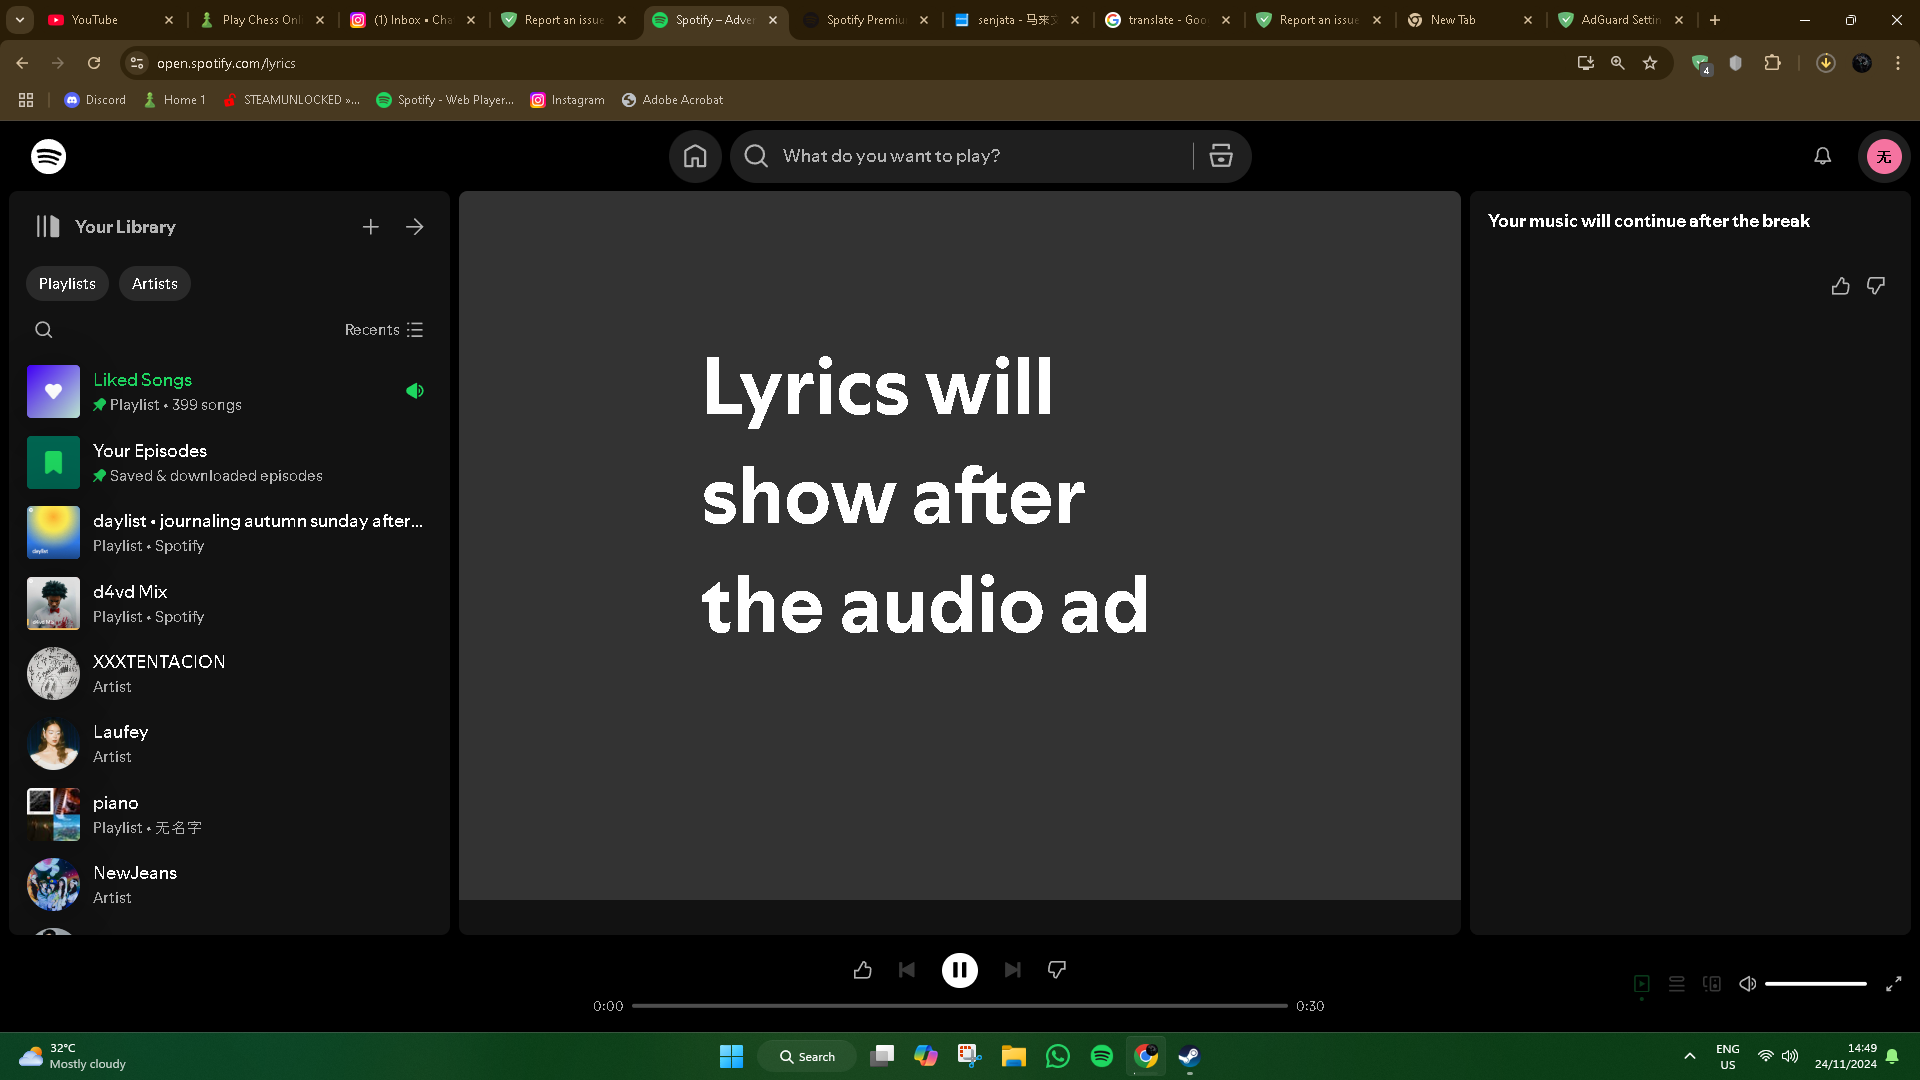Screen dimensions: 1920x1080
Task: Open the Now Playing view icon
Action: coord(1642,984)
